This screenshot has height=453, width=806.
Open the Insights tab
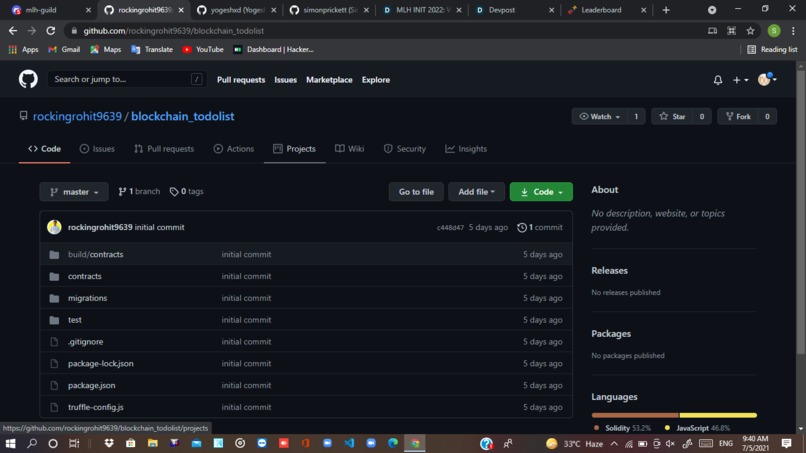[466, 149]
